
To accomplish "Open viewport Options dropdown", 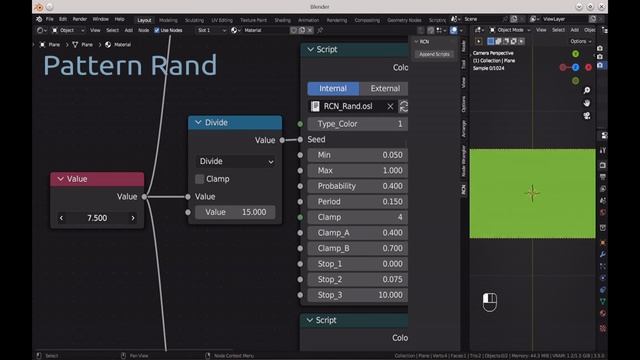I will tap(580, 41).
